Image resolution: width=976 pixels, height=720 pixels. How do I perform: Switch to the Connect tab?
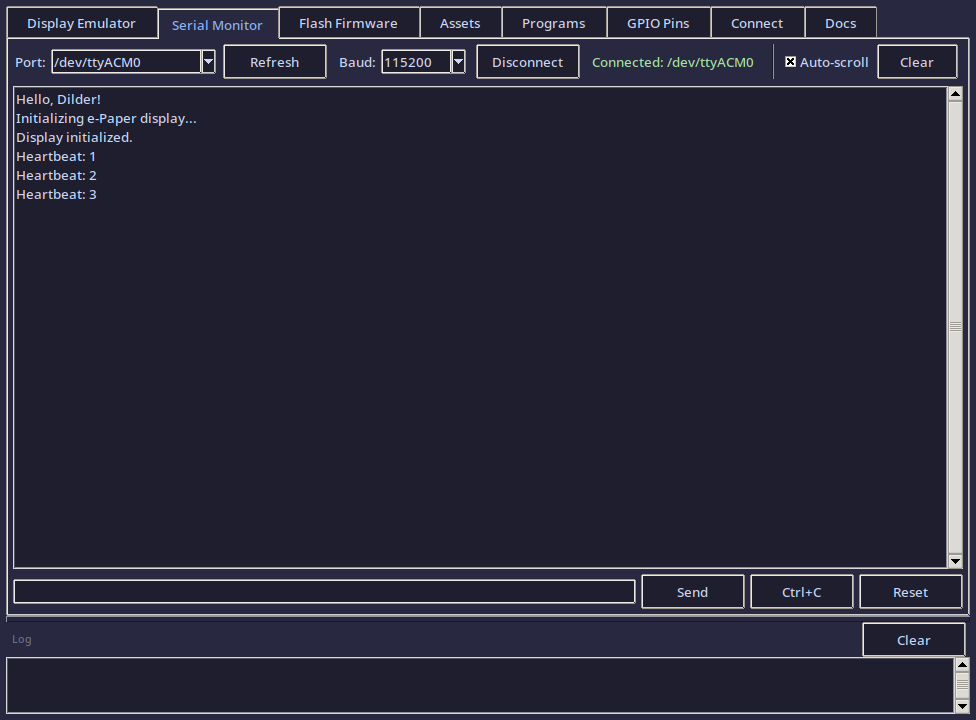click(757, 22)
